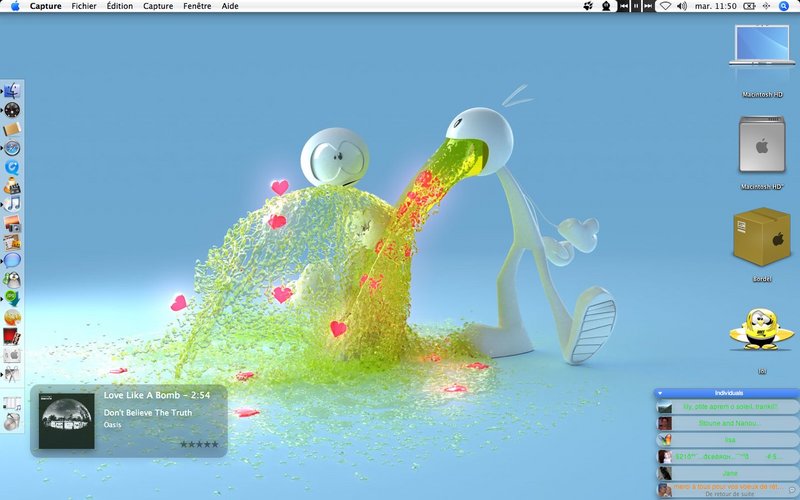
Task: Open Adium penguin icon in the dock
Action: click(12, 279)
